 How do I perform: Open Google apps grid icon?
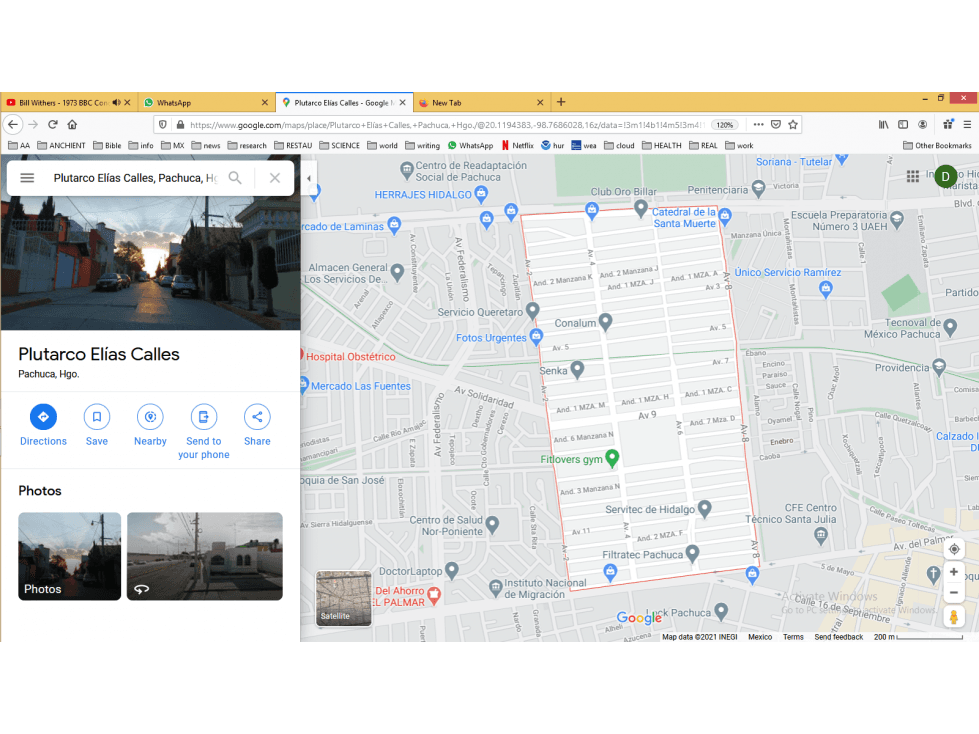913,177
